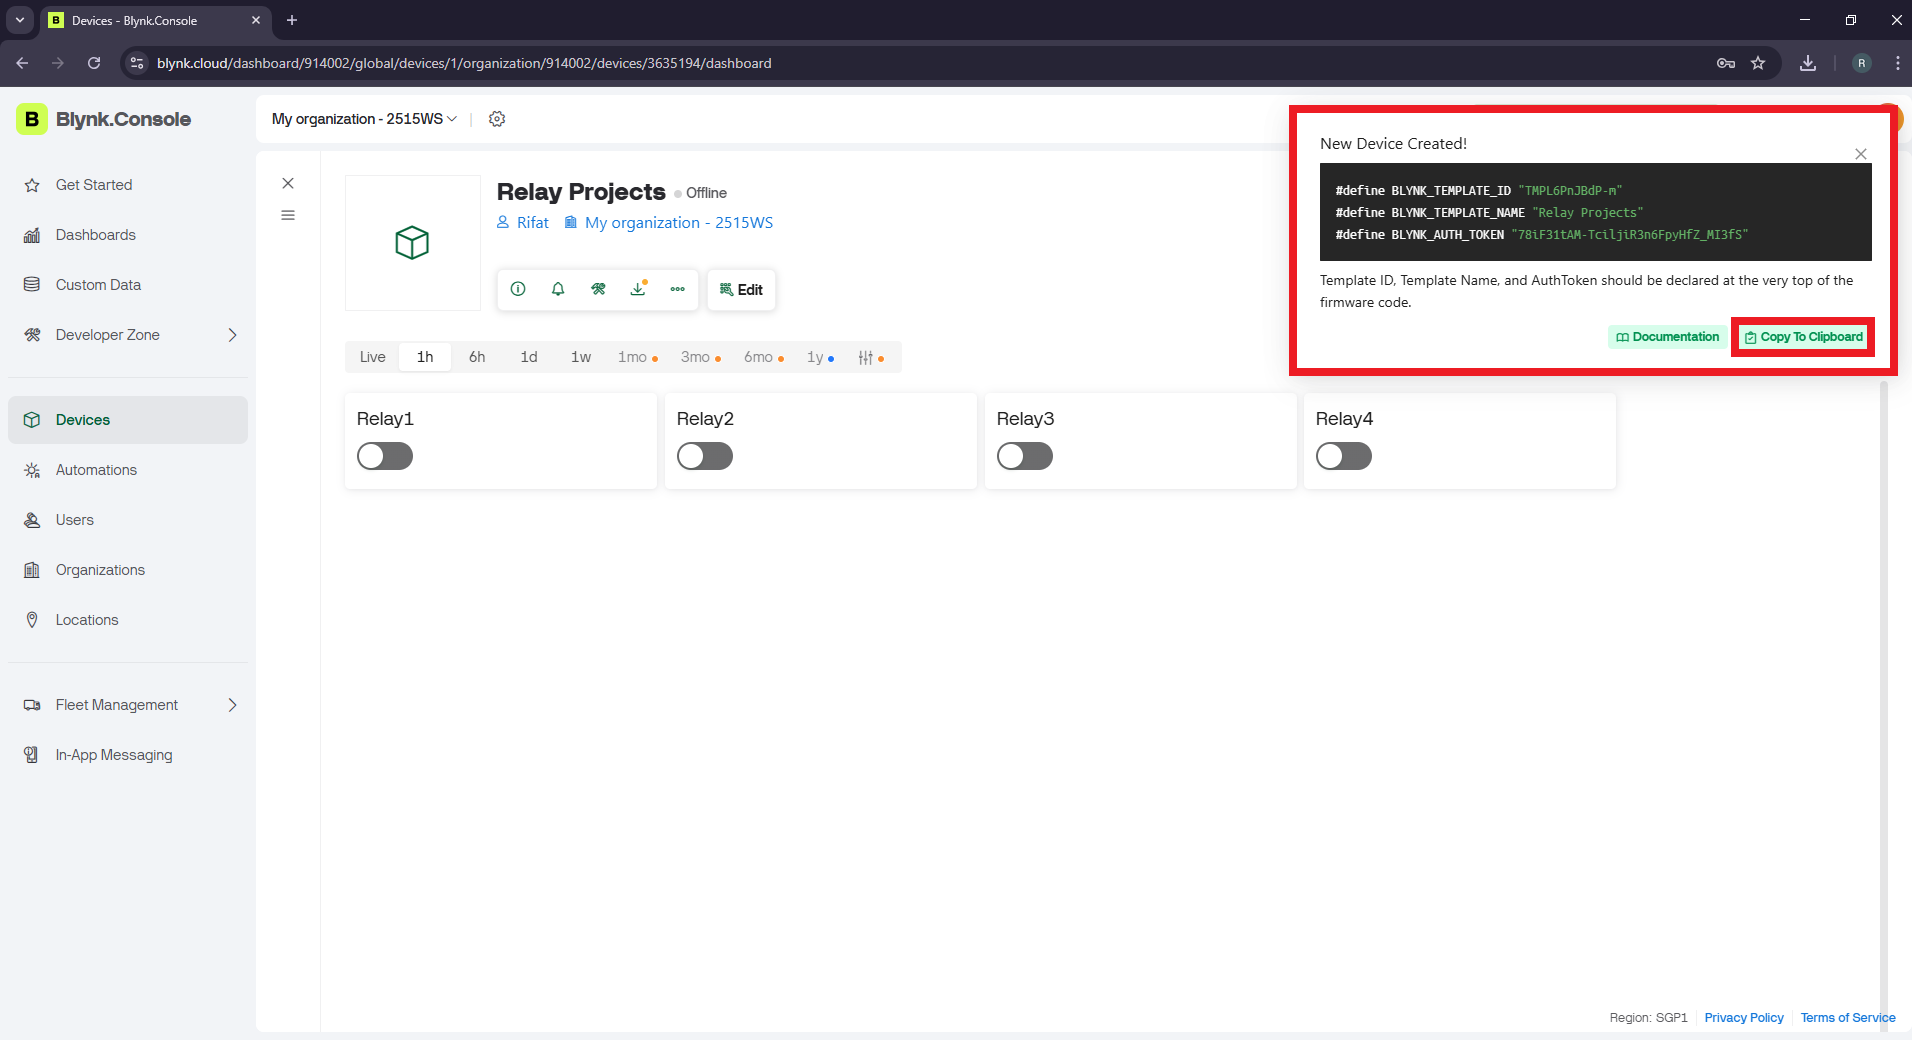Viewport: 1912px width, 1040px height.
Task: Open custom time range sliders icon
Action: click(866, 357)
